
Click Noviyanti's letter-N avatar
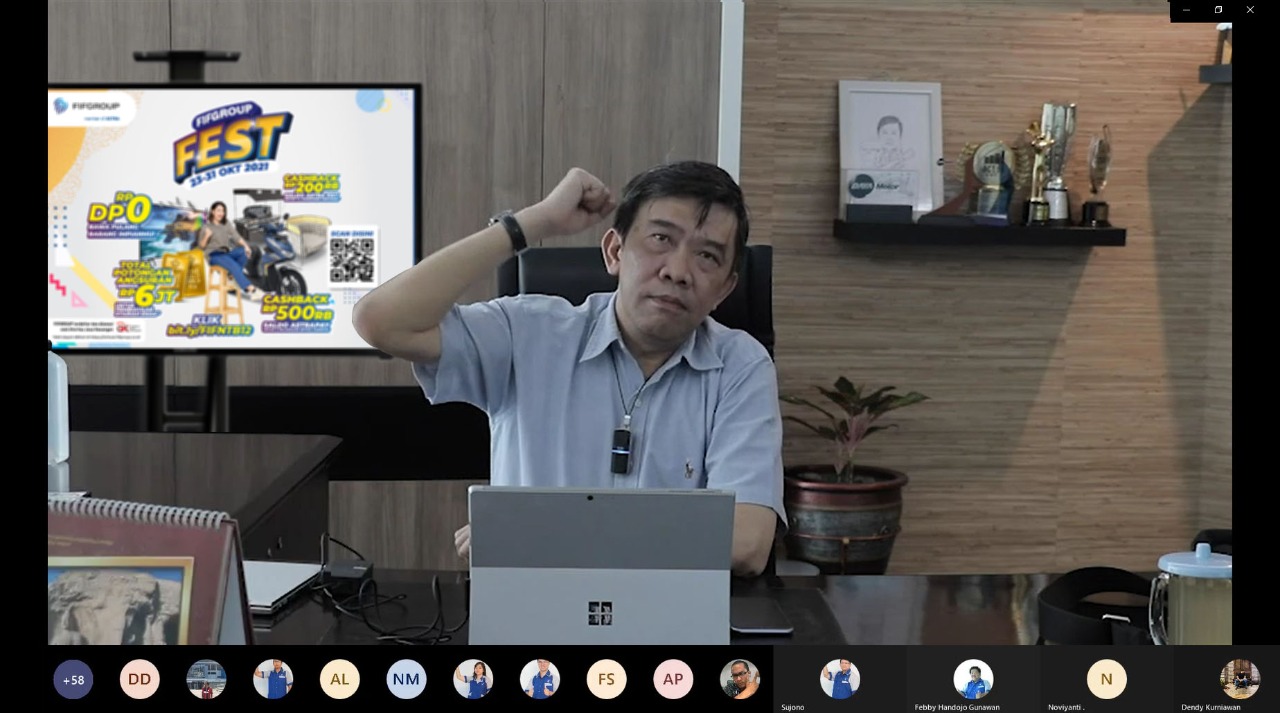[x=1106, y=679]
